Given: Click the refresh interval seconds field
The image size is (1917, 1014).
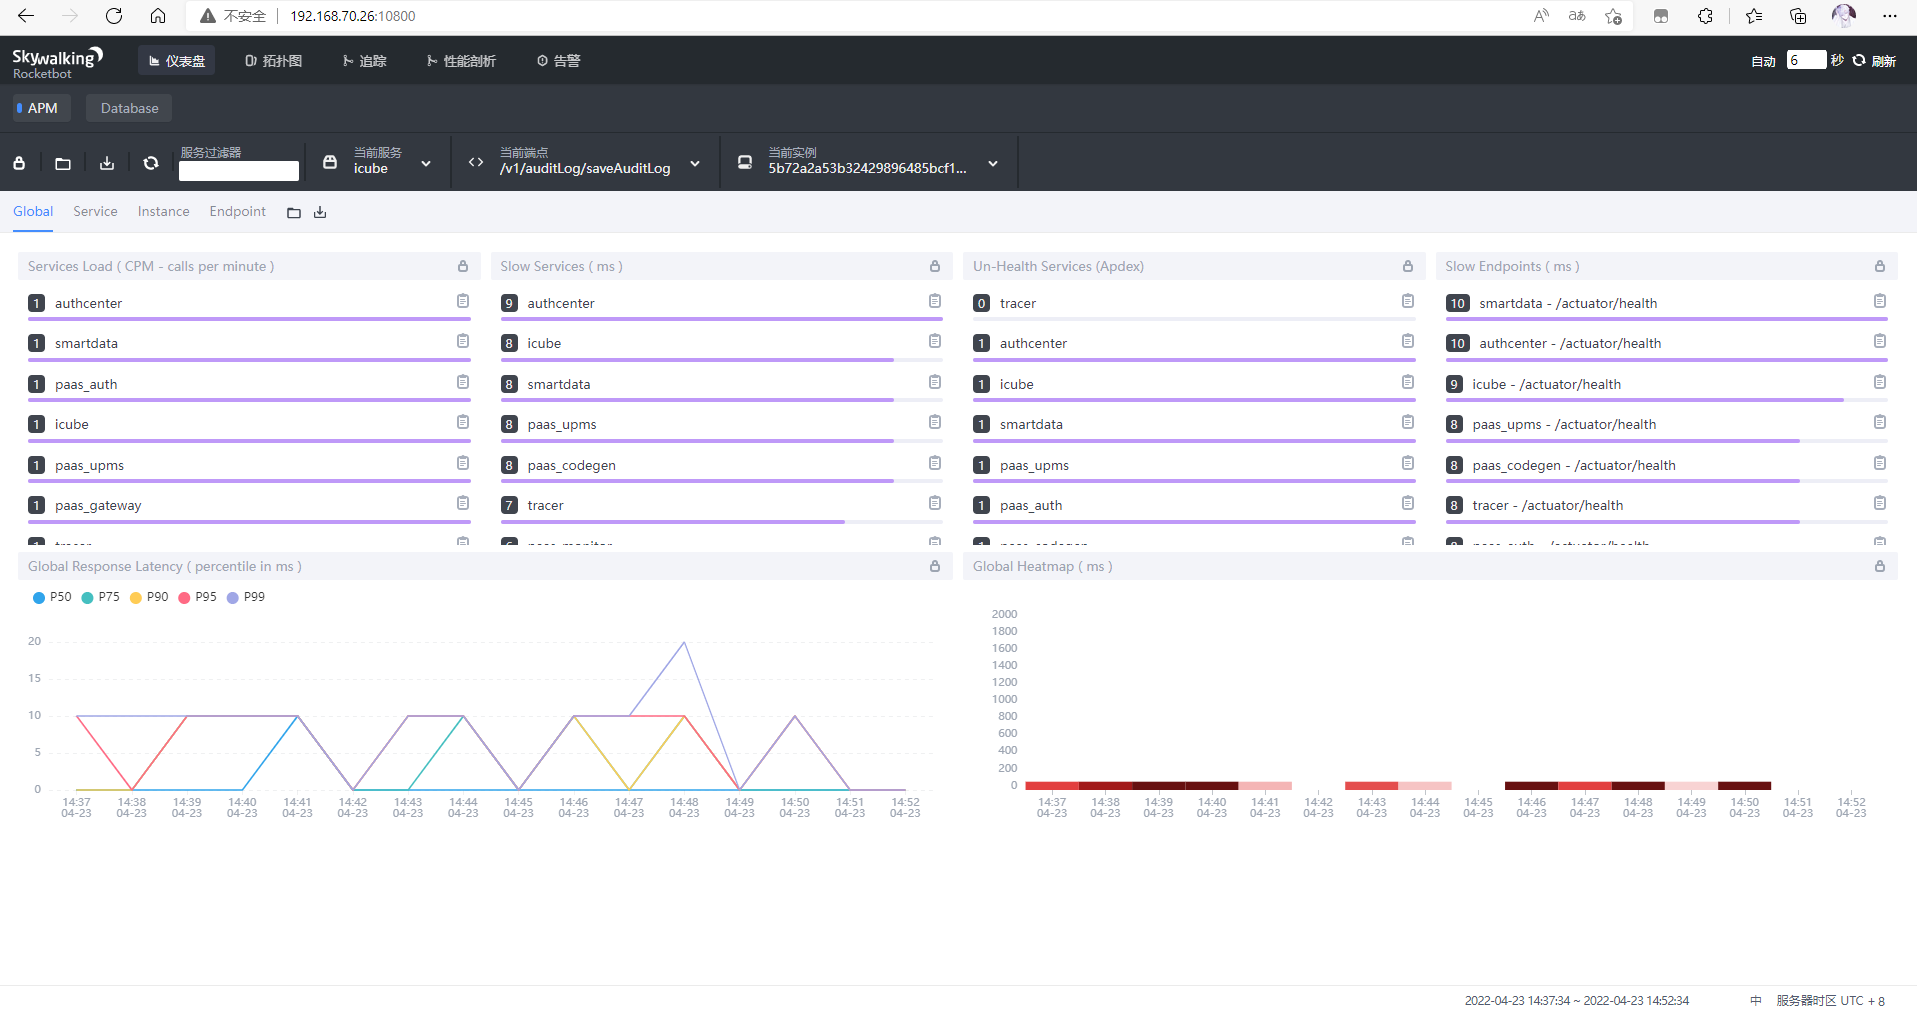Looking at the screenshot, I should (1806, 60).
